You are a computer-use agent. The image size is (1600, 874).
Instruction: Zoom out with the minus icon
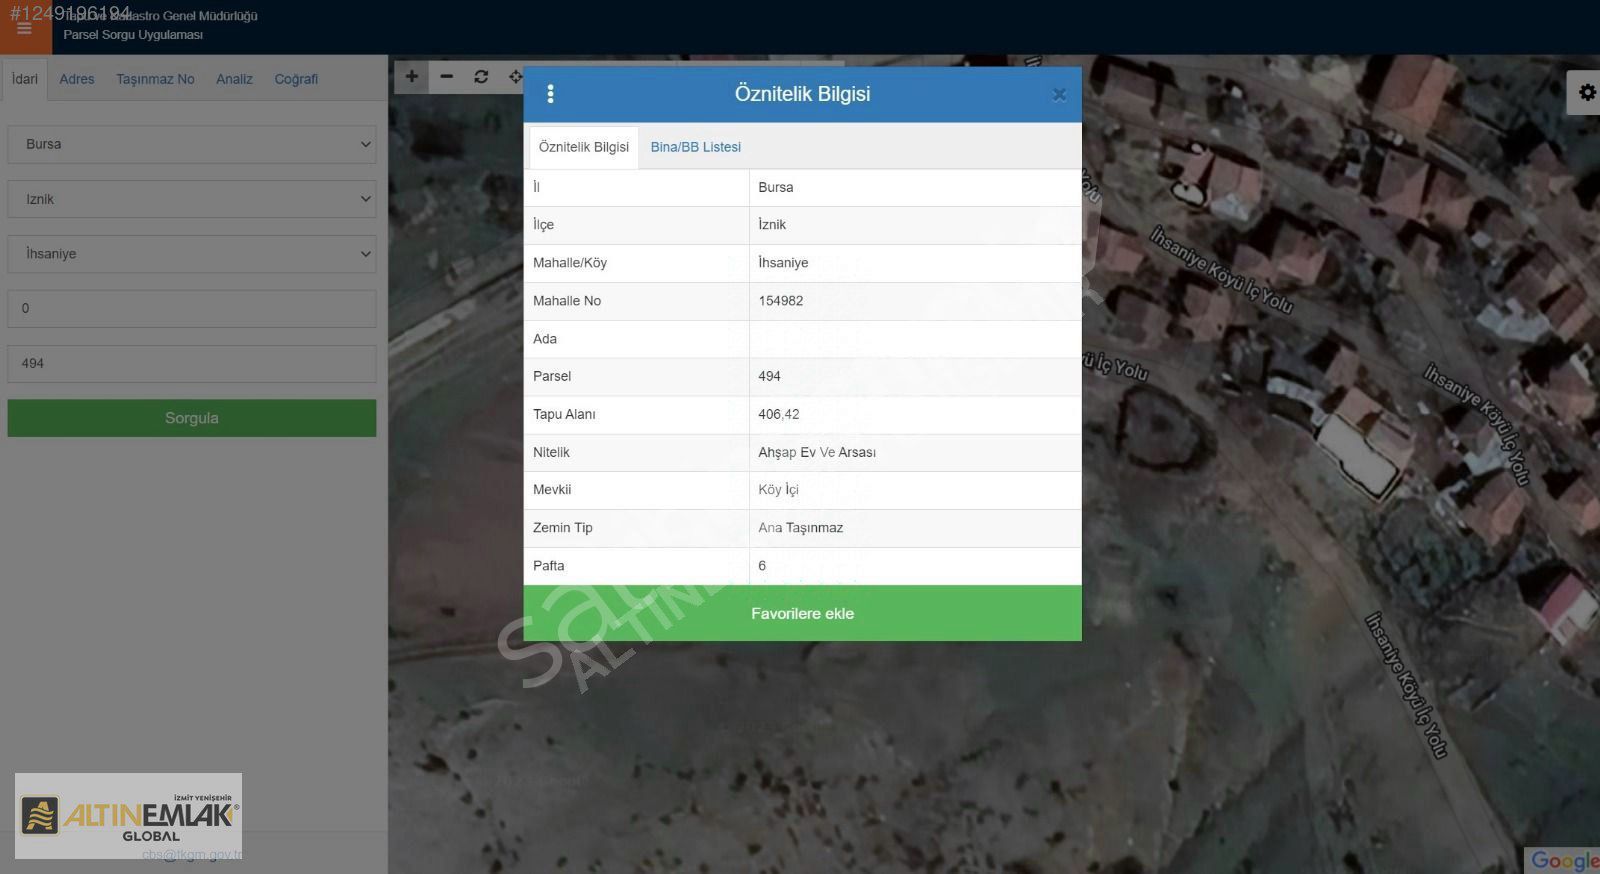[x=446, y=77]
